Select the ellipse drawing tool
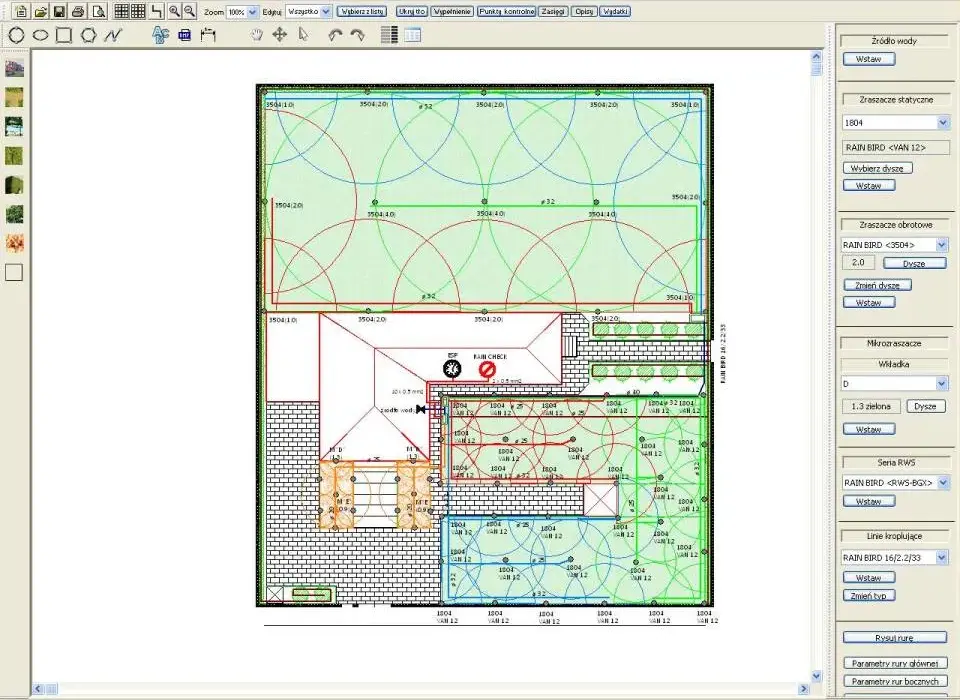Screen dimensions: 960x700 (x=40, y=35)
